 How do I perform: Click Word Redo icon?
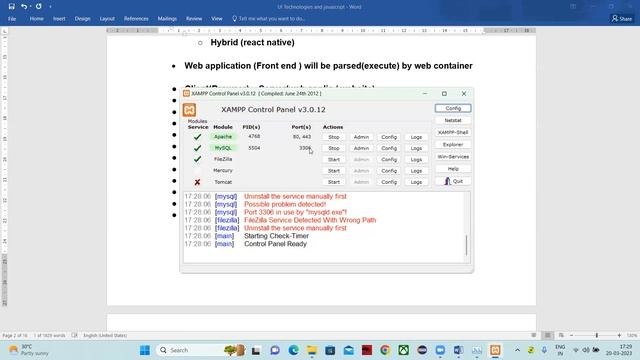(39, 7)
